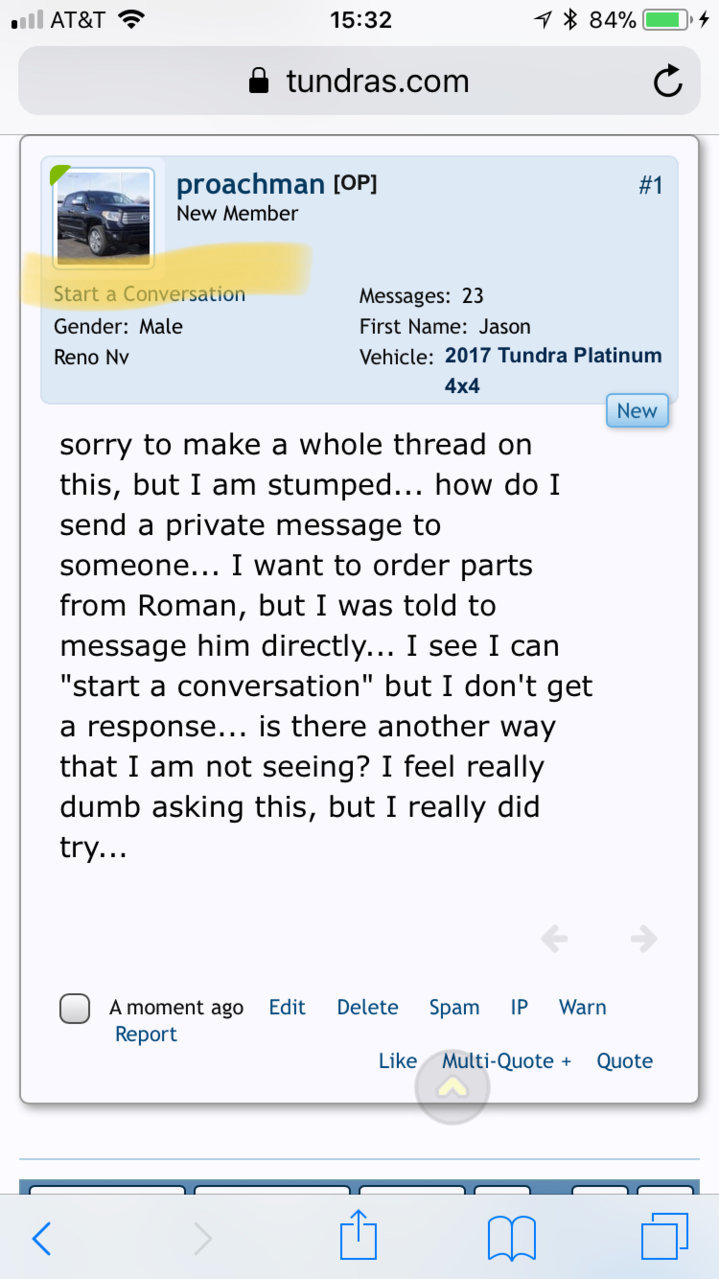Image resolution: width=719 pixels, height=1279 pixels.
Task: Open the Safari tabs overview icon
Action: tap(665, 1237)
